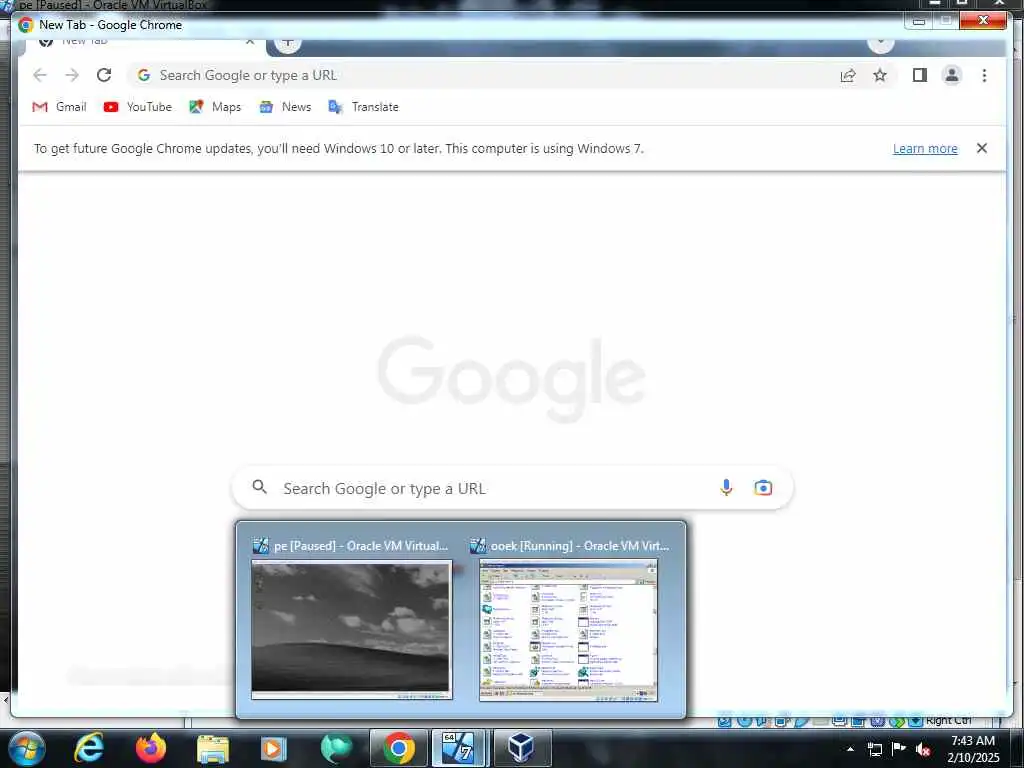Image resolution: width=1024 pixels, height=768 pixels.
Task: Click the Learn more link
Action: (x=925, y=149)
